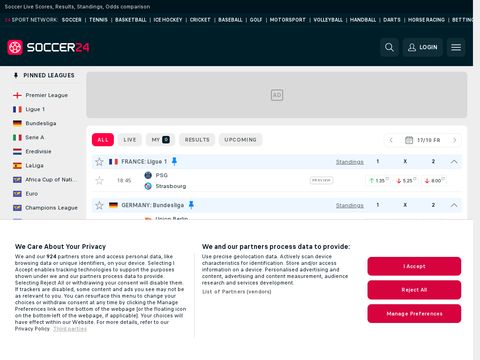
Task: Open Serie A in pinned leagues
Action: [35, 137]
